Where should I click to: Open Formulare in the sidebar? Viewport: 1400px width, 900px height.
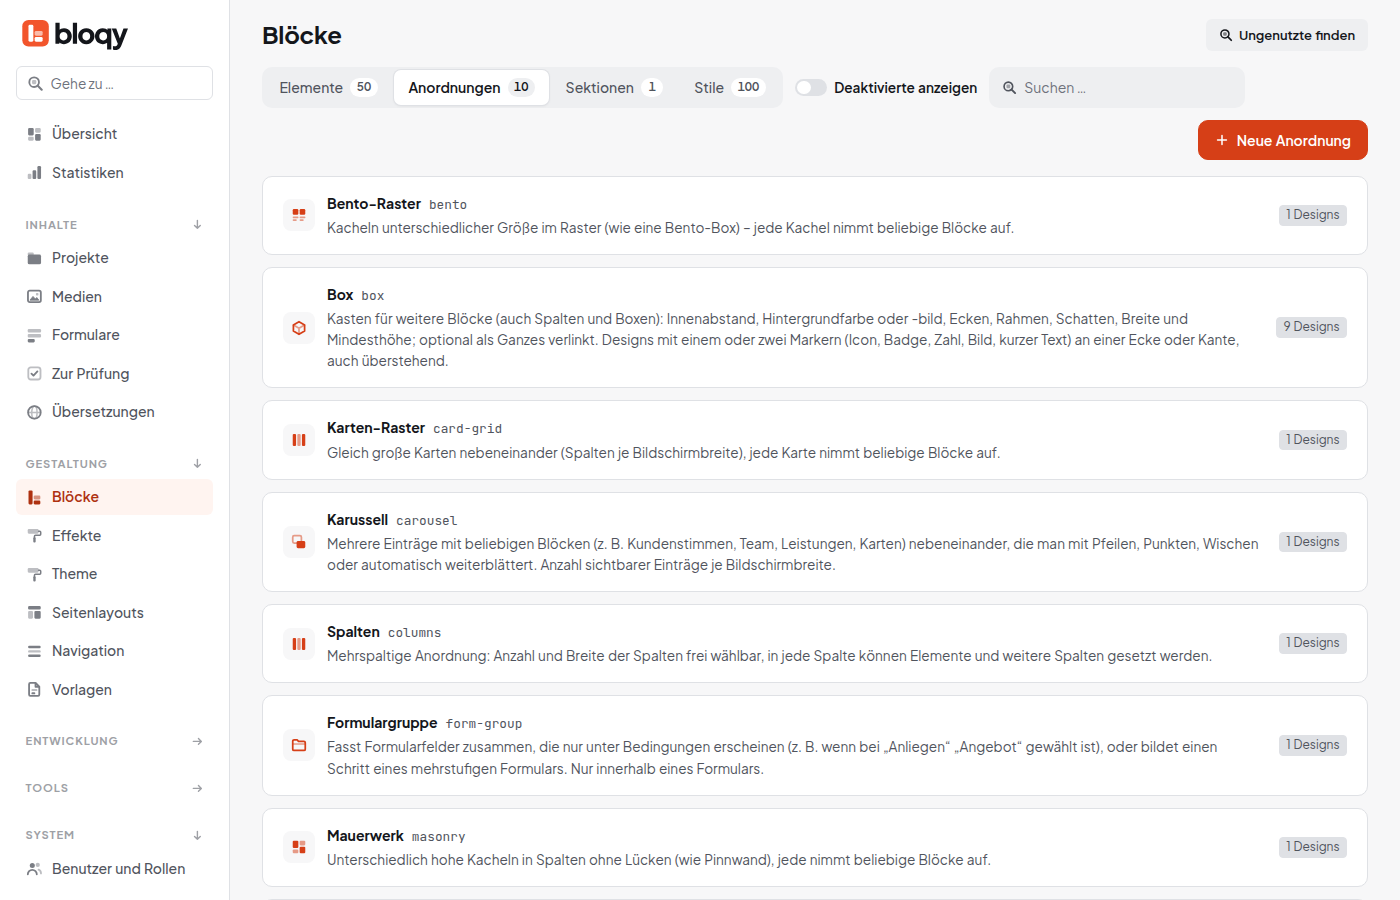click(x=114, y=335)
